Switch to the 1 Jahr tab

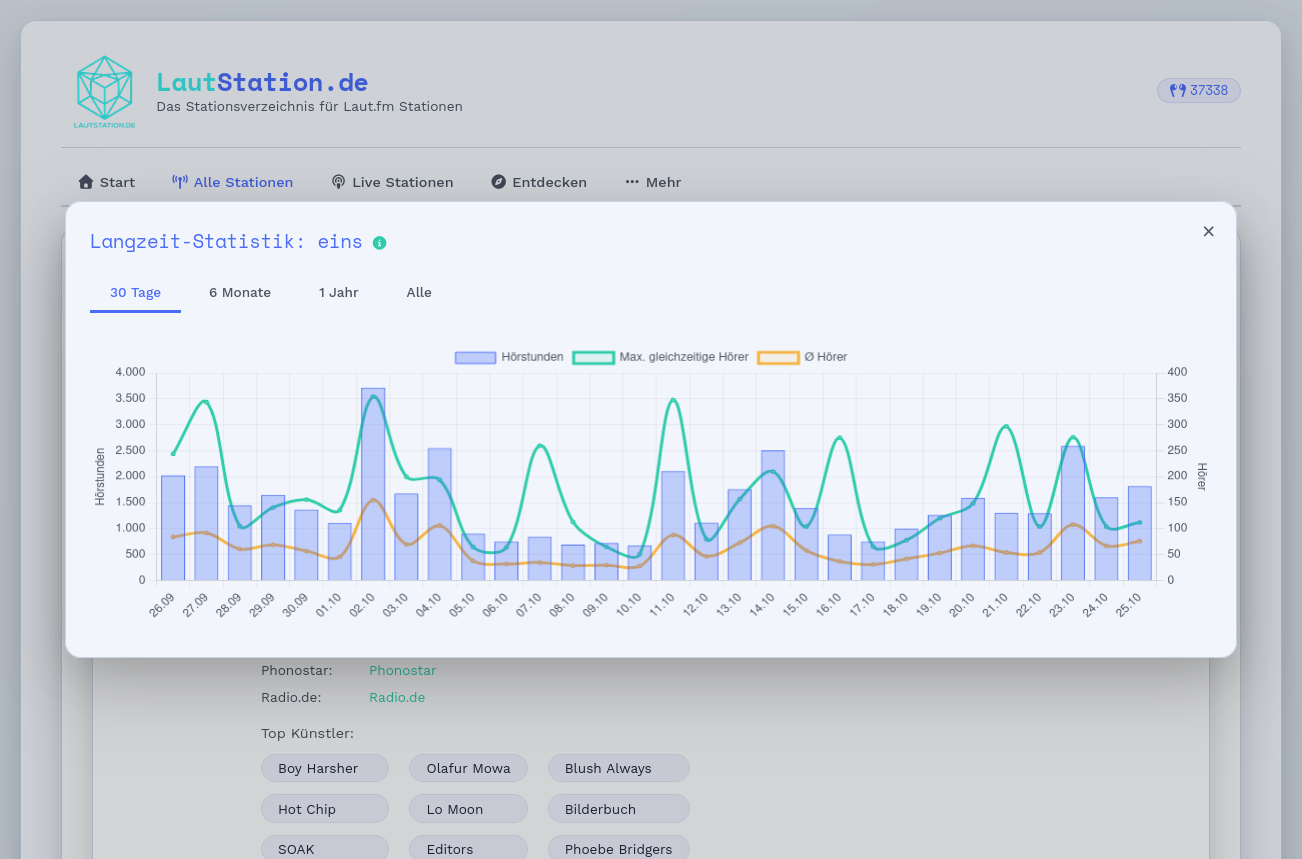coord(339,293)
